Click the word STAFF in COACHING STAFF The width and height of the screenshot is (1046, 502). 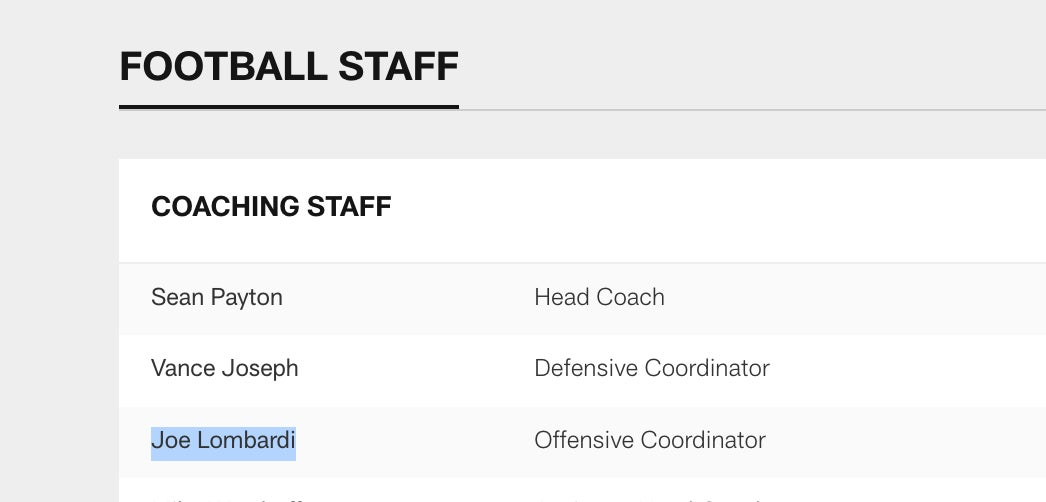[x=349, y=207]
